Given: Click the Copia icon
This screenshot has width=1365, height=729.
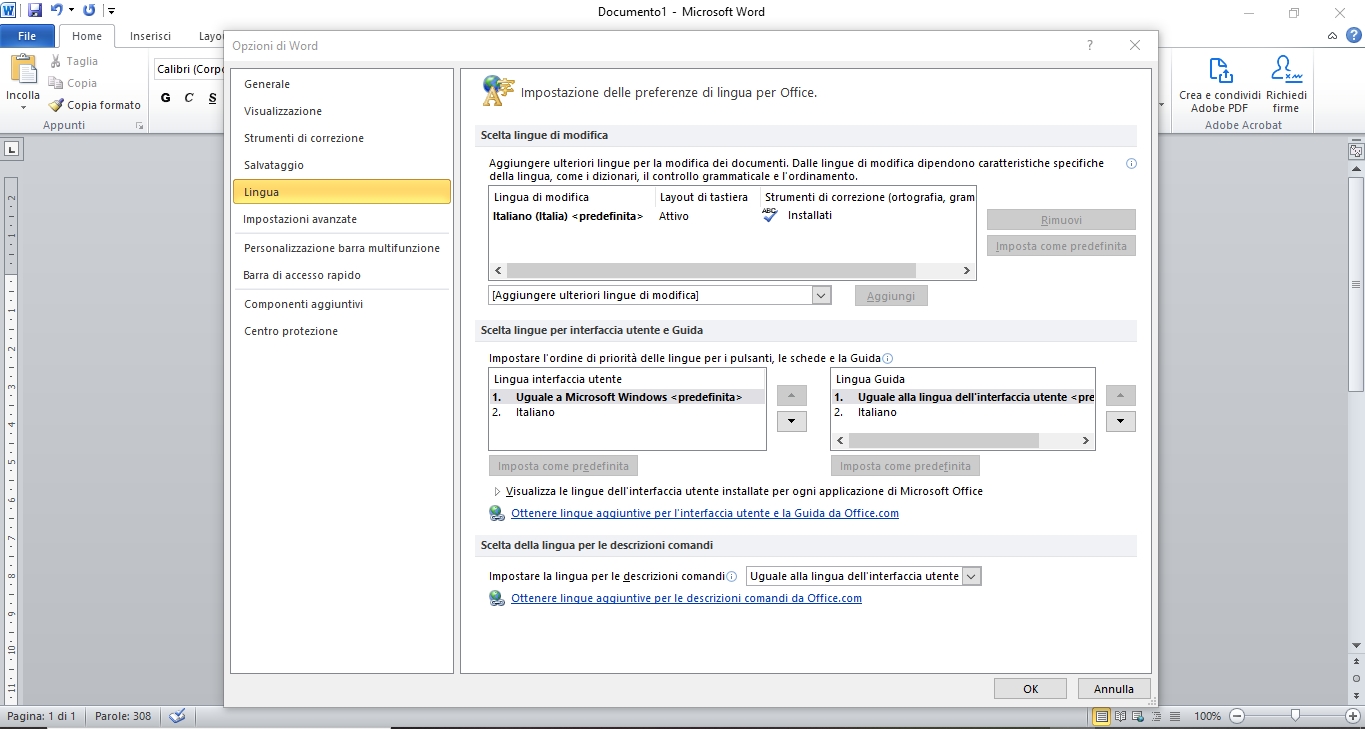Looking at the screenshot, I should [56, 83].
